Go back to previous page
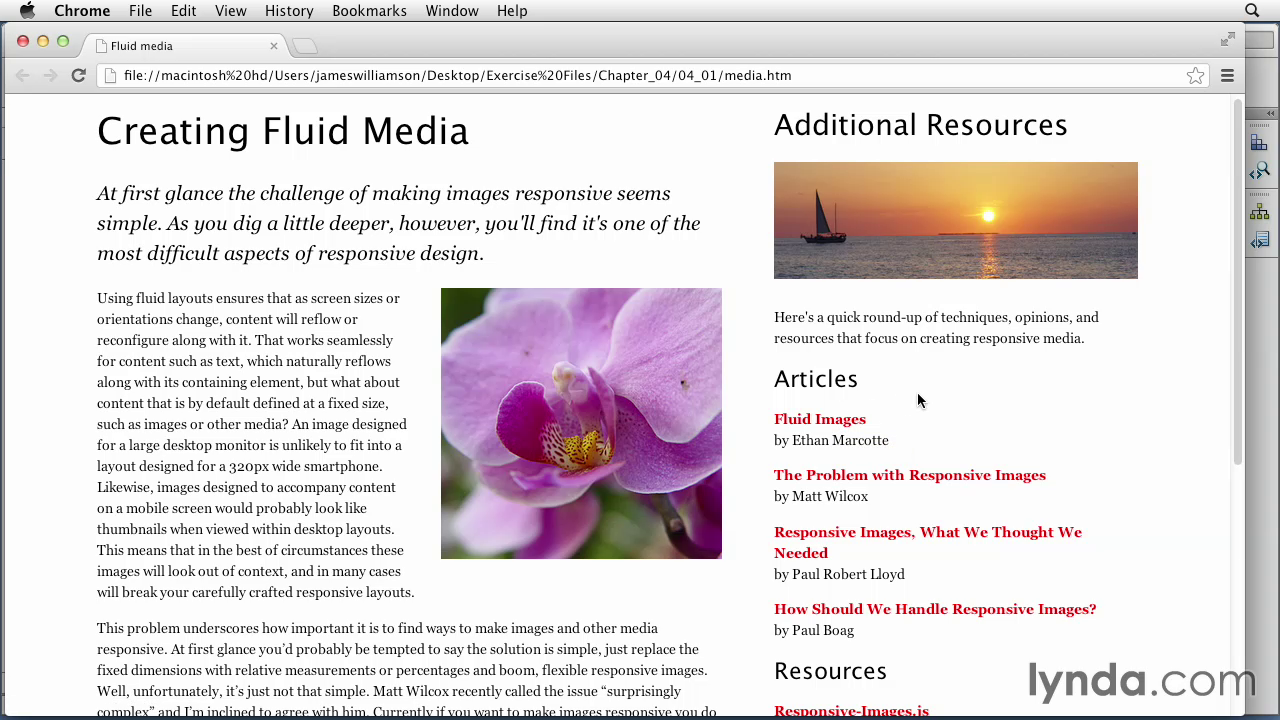Screen dimensions: 1280x720 [23, 75]
